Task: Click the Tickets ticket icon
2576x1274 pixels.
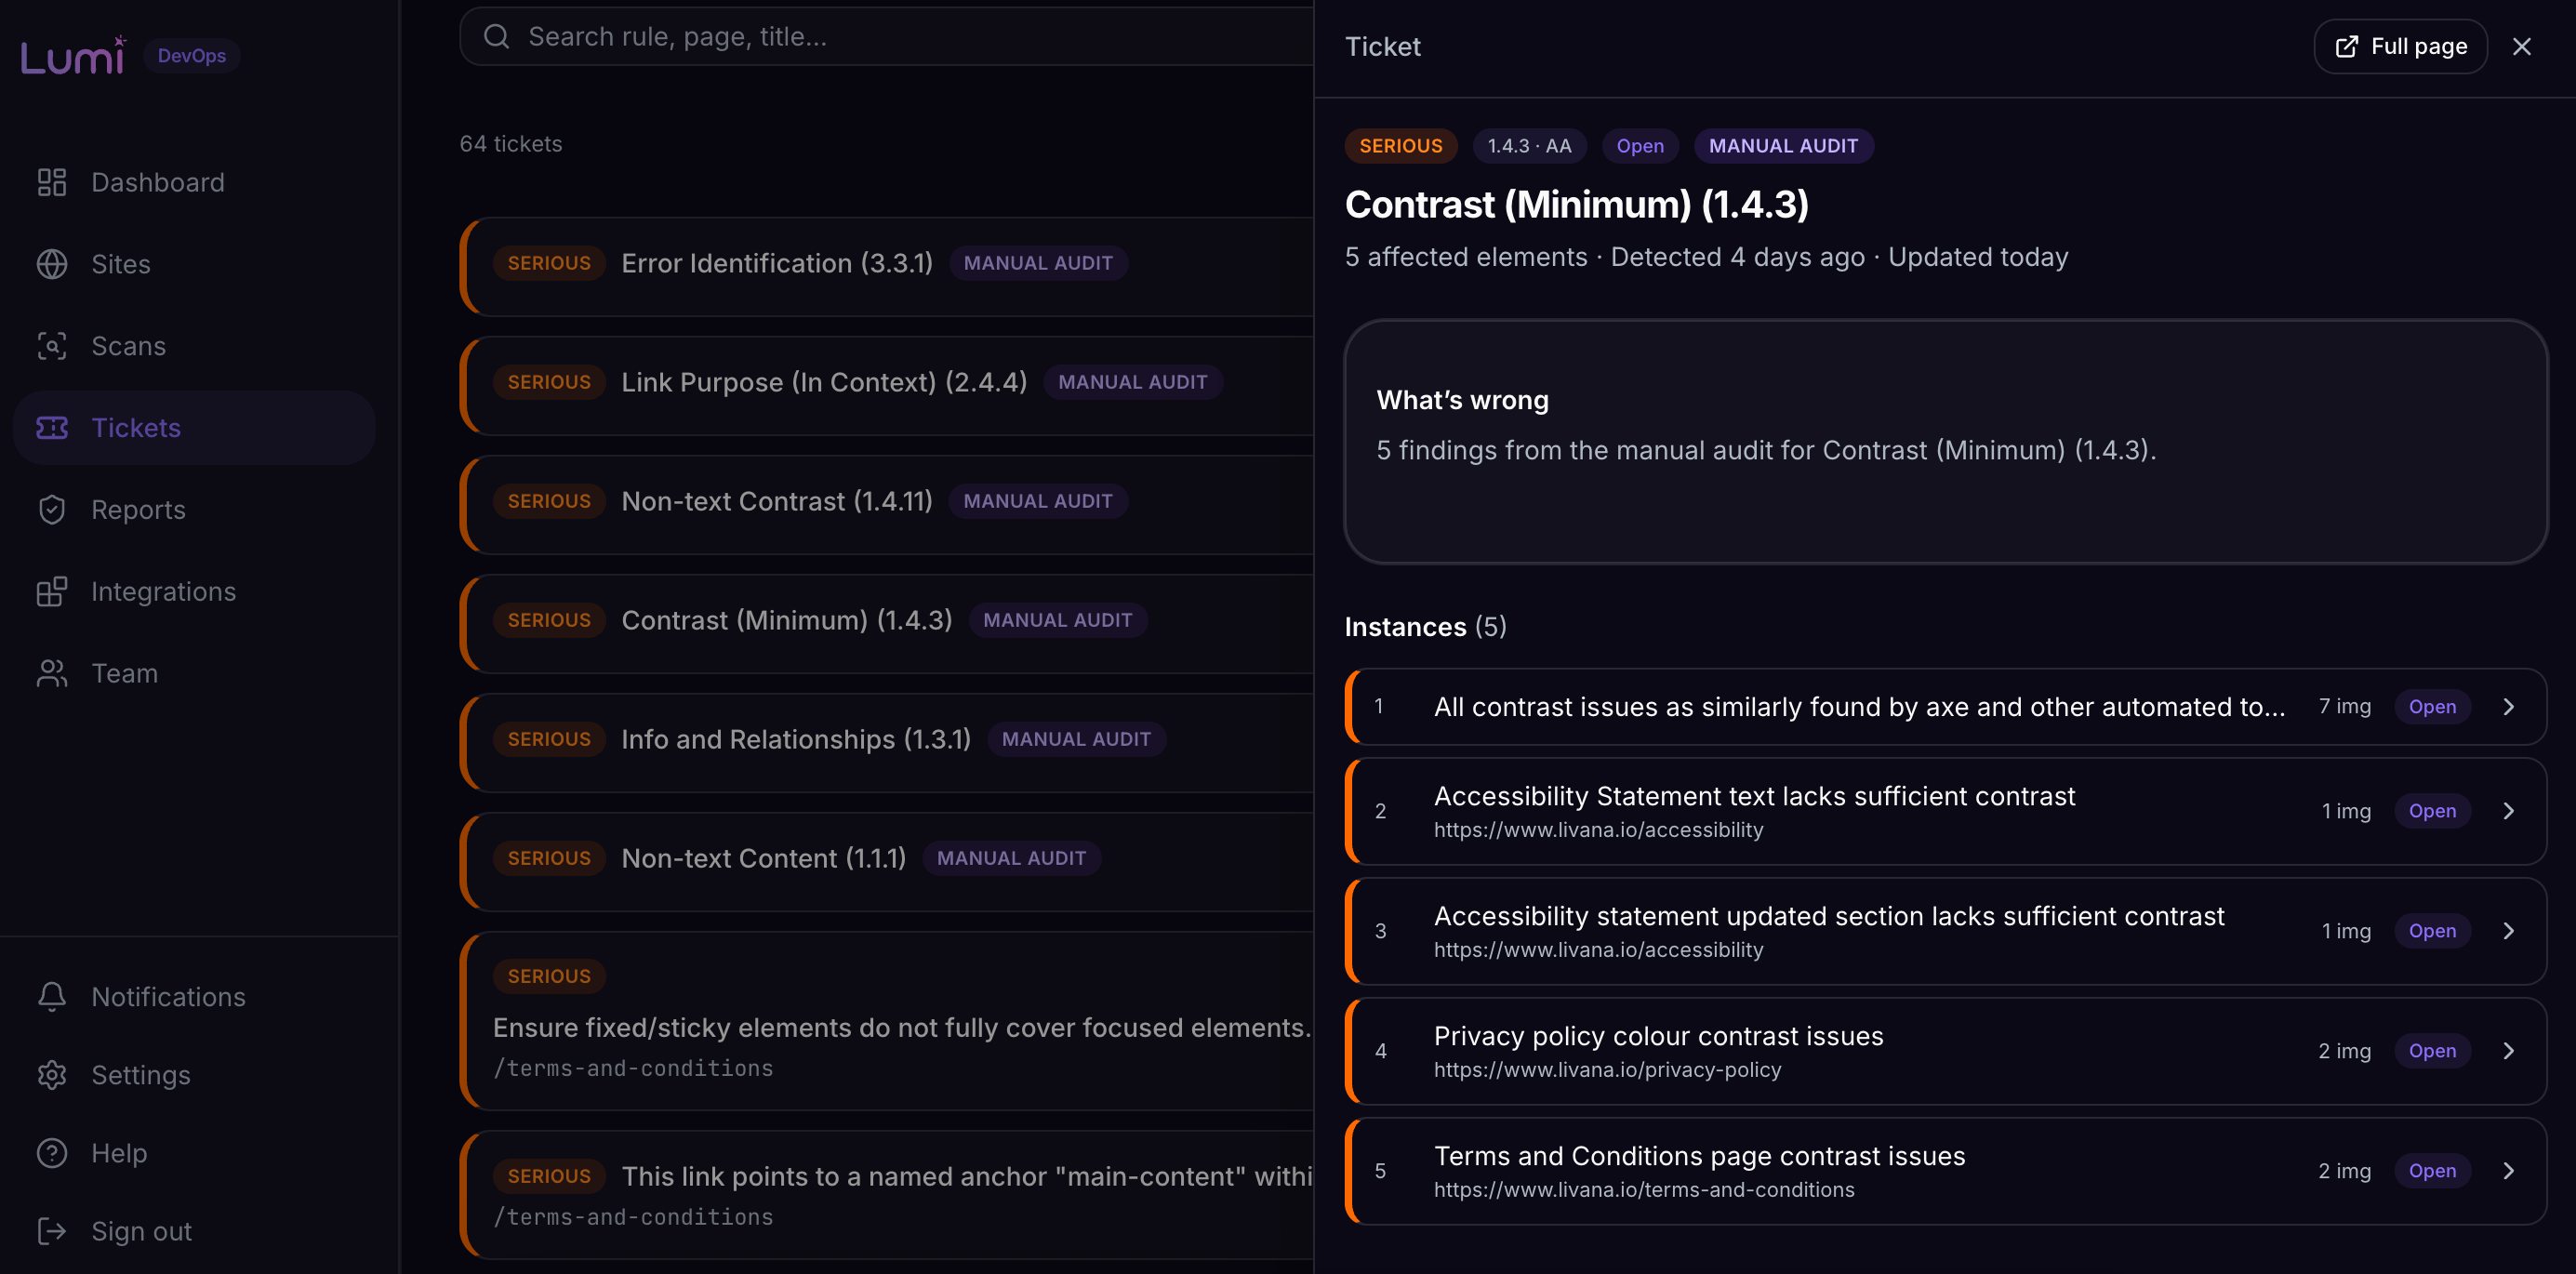Action: click(52, 428)
